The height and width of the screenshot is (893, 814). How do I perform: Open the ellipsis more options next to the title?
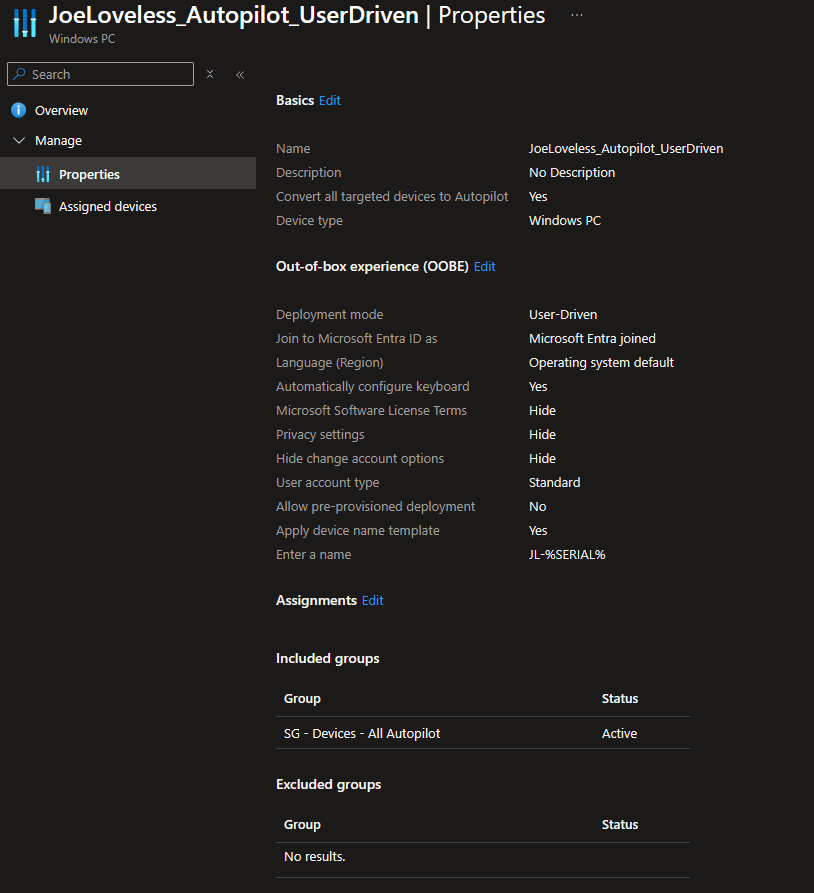point(576,16)
